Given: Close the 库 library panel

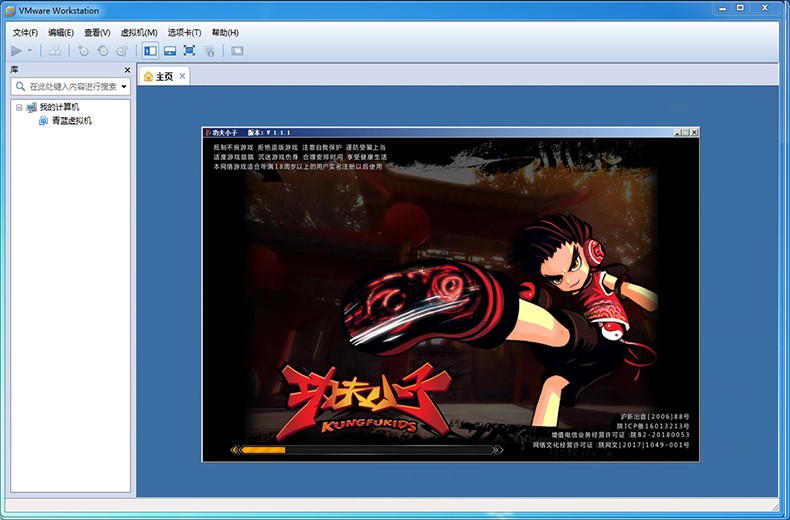Looking at the screenshot, I should pos(127,70).
